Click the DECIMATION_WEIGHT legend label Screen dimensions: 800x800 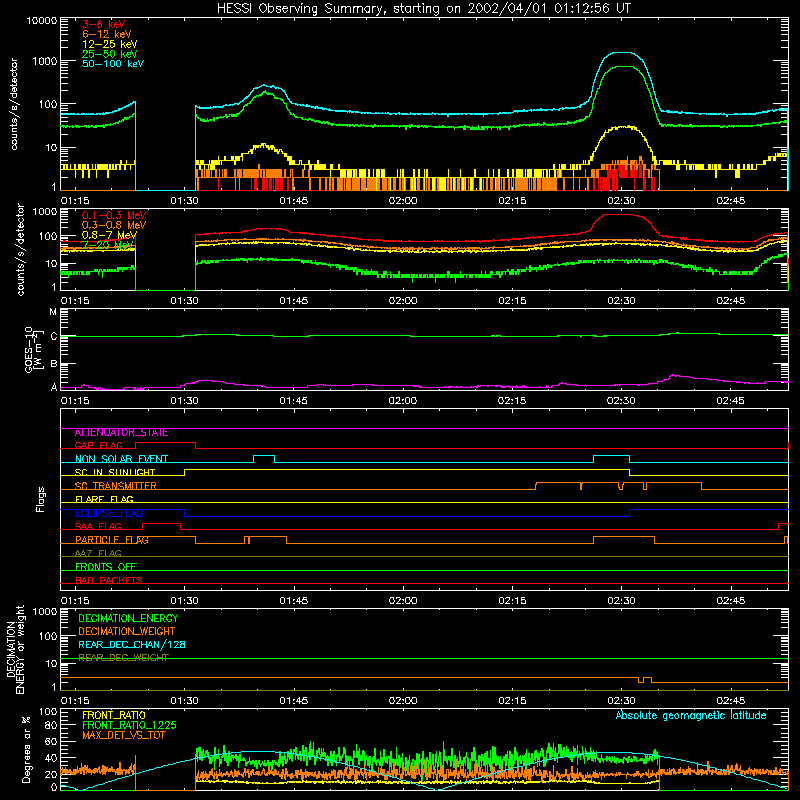coord(127,632)
